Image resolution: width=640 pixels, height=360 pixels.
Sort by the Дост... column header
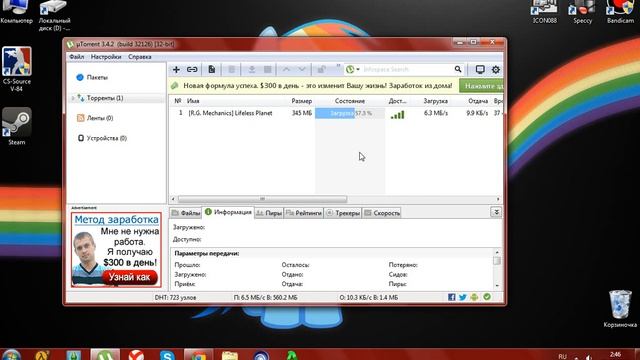click(397, 101)
